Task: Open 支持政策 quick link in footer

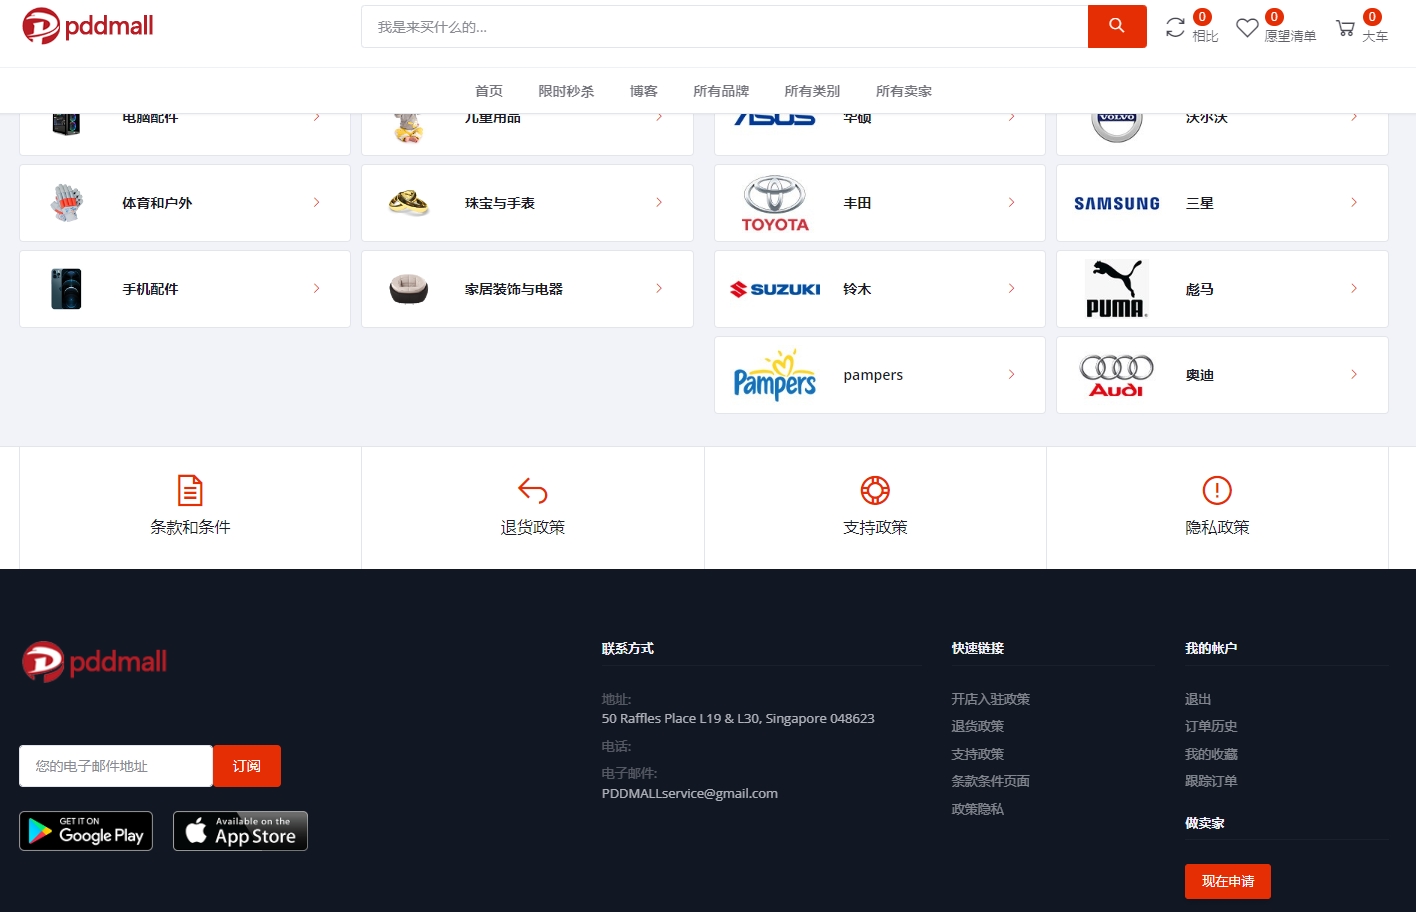Action: pos(978,754)
